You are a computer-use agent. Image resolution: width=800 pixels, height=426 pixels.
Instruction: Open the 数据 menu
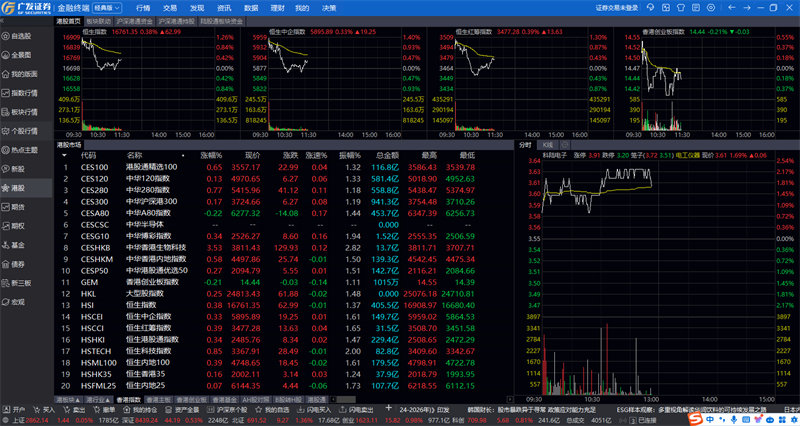tap(251, 8)
